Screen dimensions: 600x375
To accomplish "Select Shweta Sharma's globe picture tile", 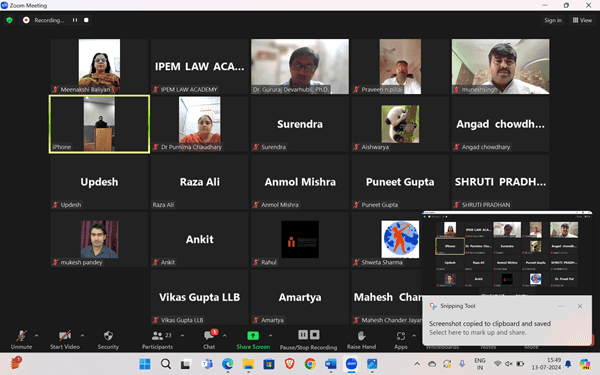I will point(386,240).
